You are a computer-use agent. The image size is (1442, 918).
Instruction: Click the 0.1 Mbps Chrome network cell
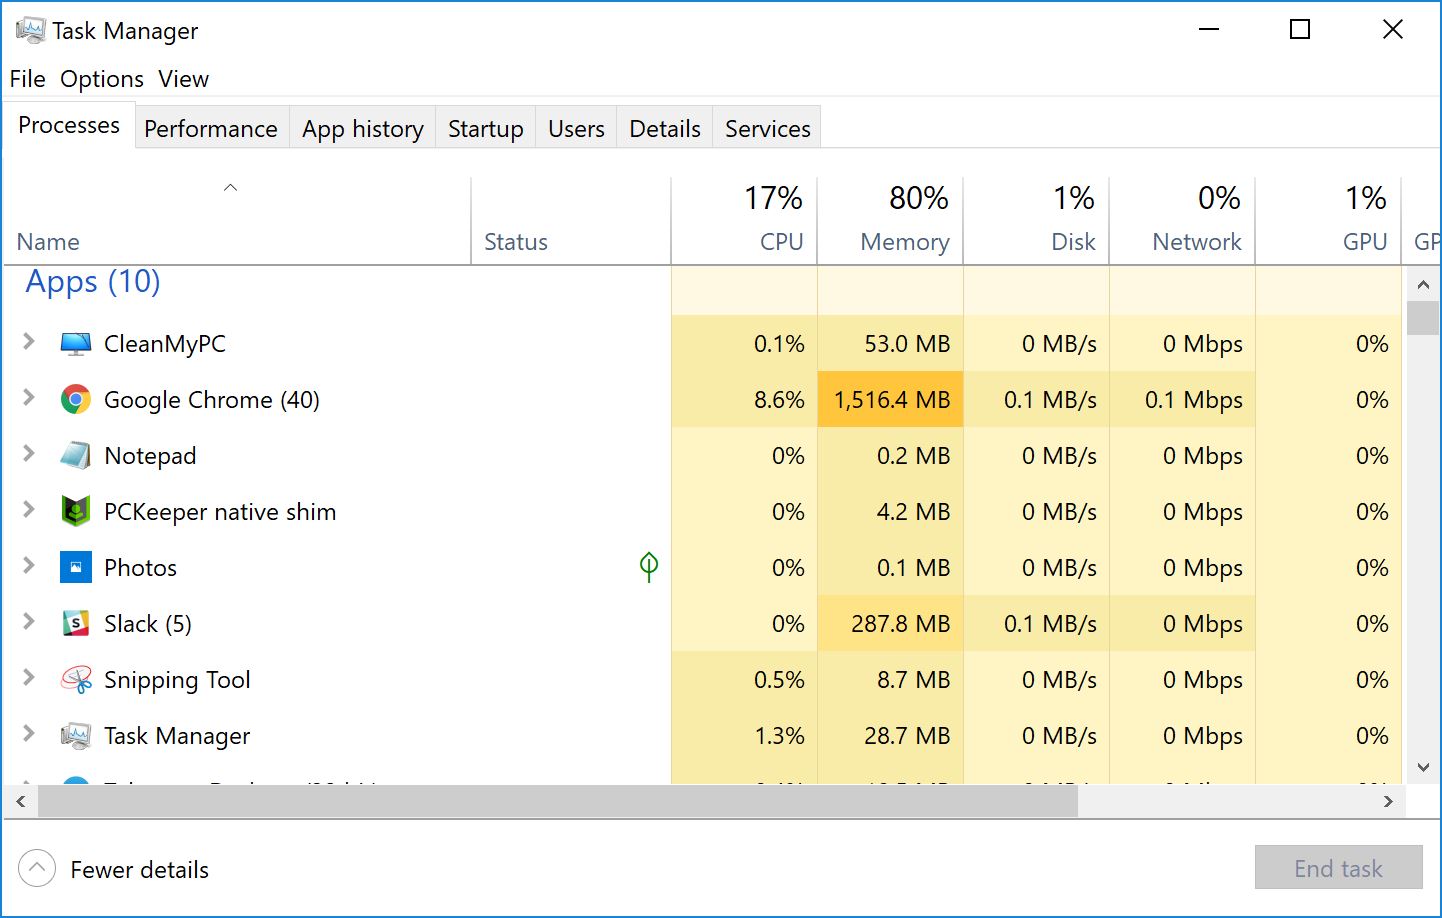click(1183, 400)
